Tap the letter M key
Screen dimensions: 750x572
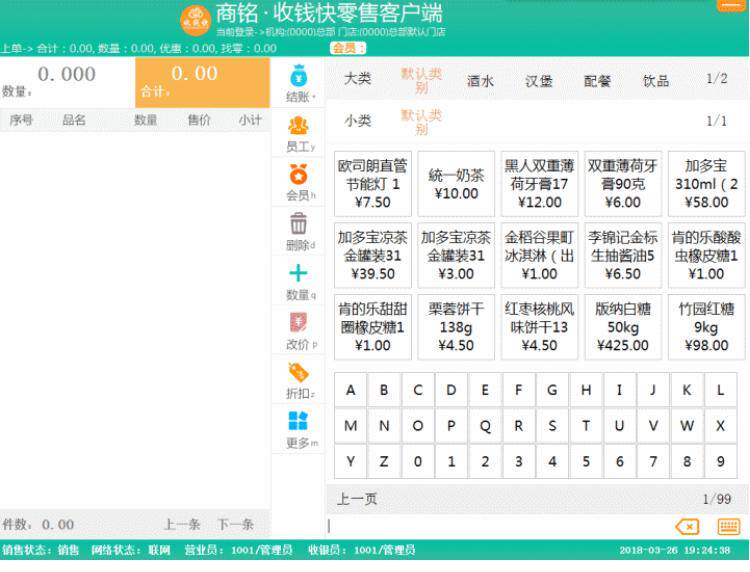click(351, 426)
